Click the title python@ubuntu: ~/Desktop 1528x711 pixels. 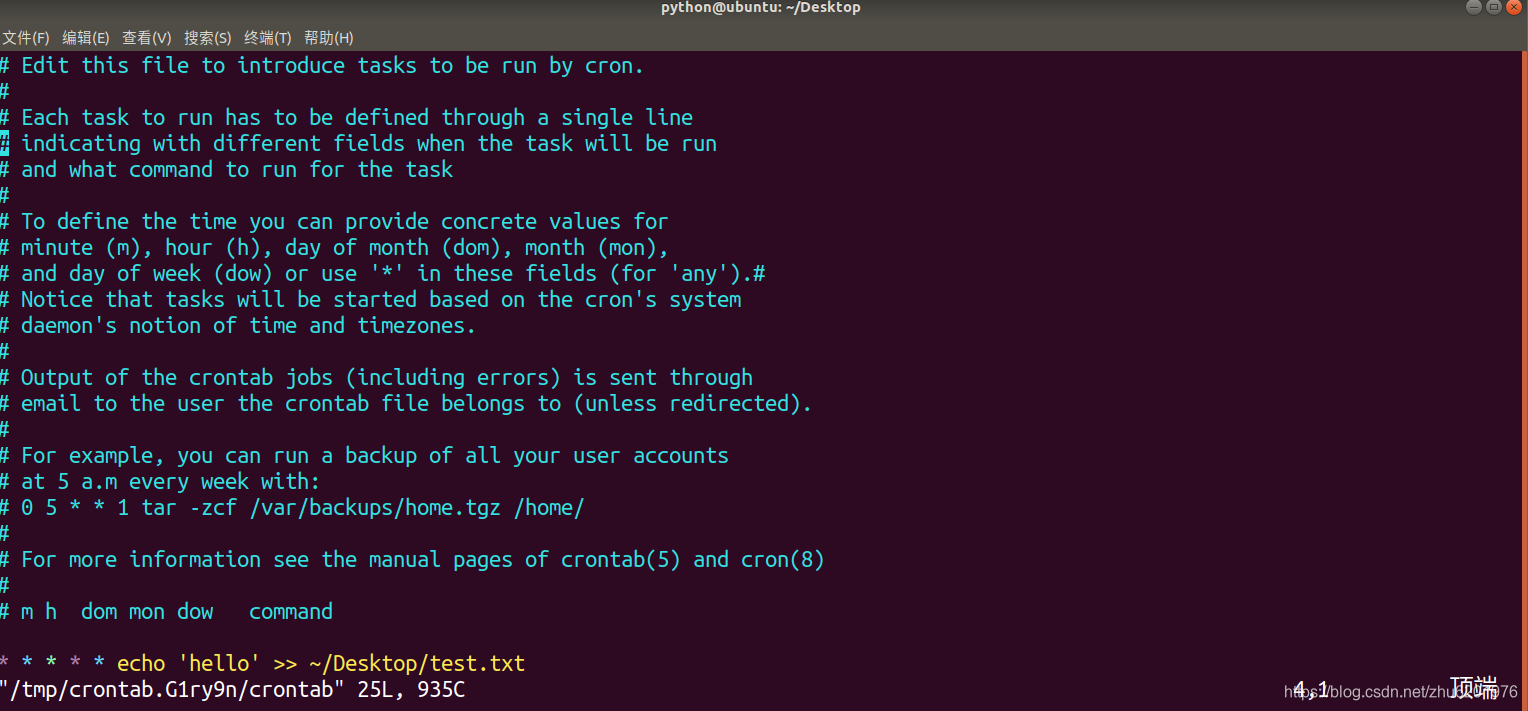(760, 7)
